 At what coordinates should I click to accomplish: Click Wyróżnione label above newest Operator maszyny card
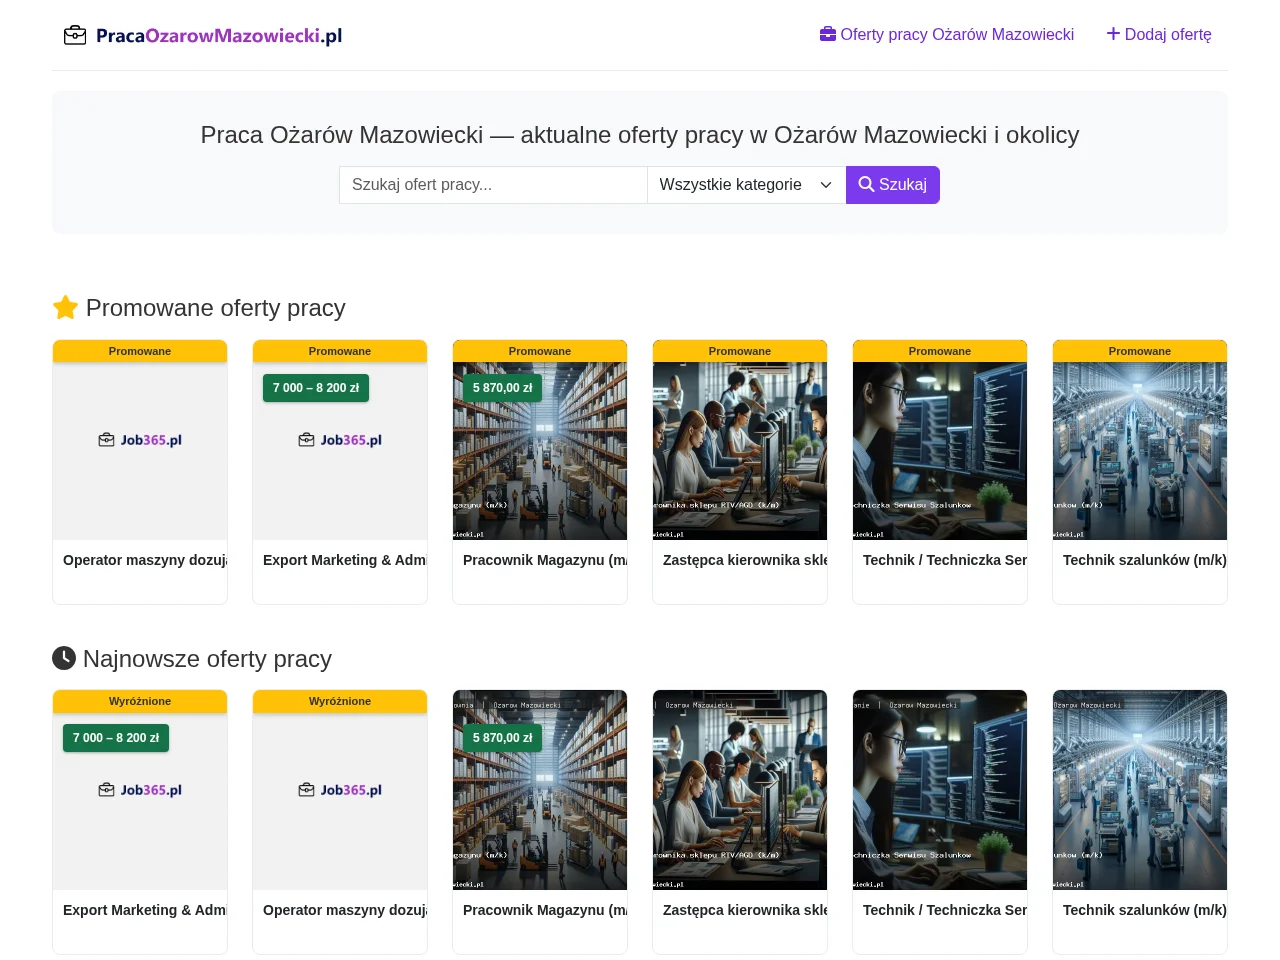pos(340,701)
